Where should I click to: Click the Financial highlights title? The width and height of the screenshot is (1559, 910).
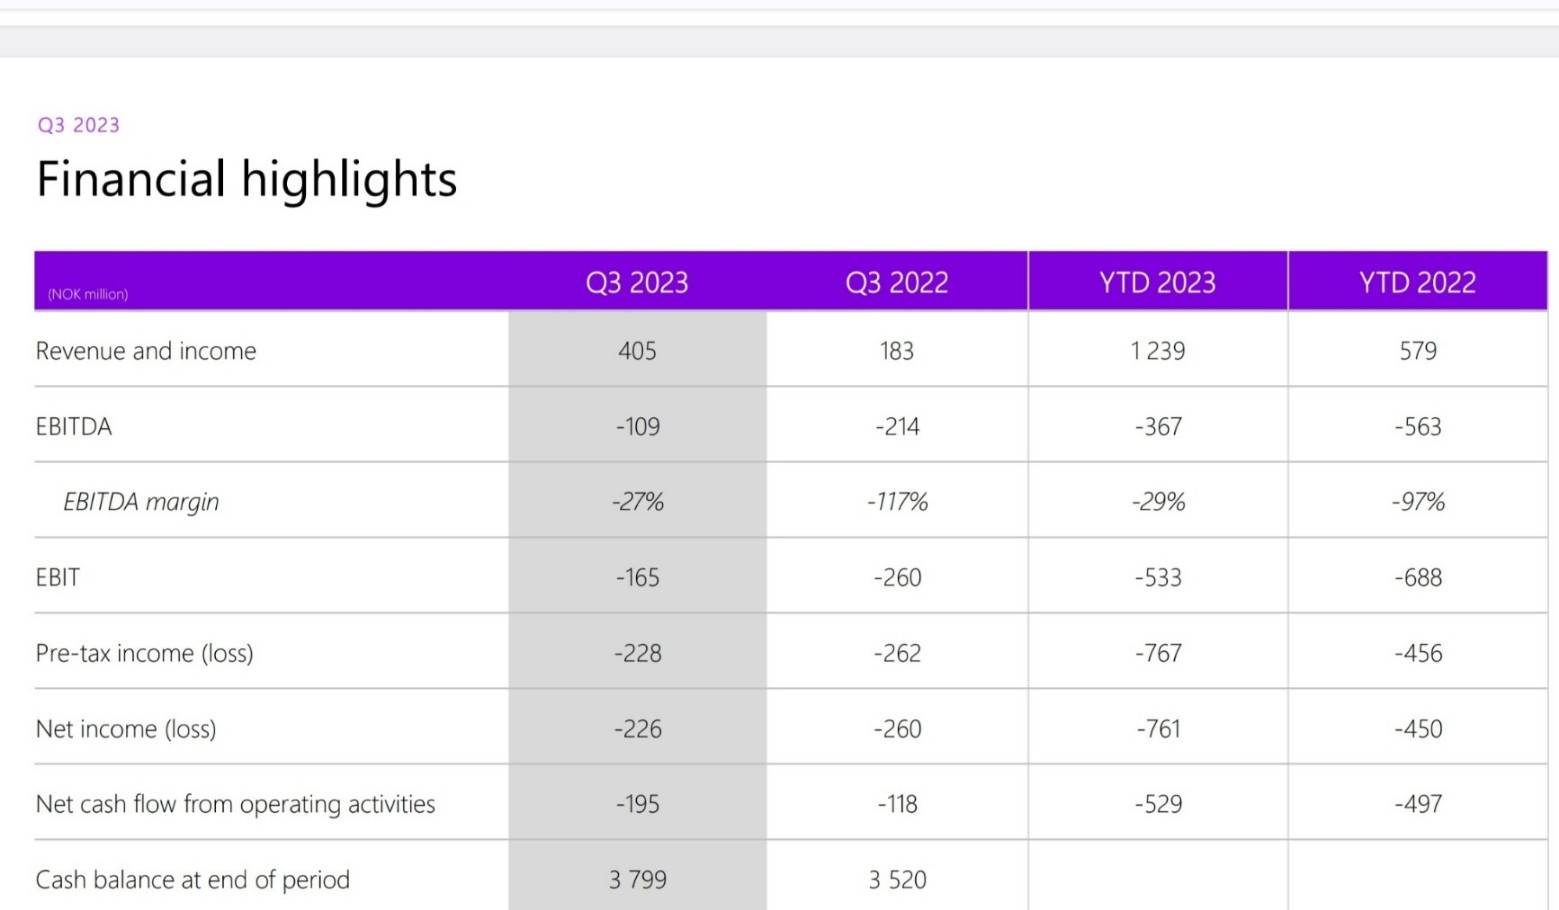point(246,180)
